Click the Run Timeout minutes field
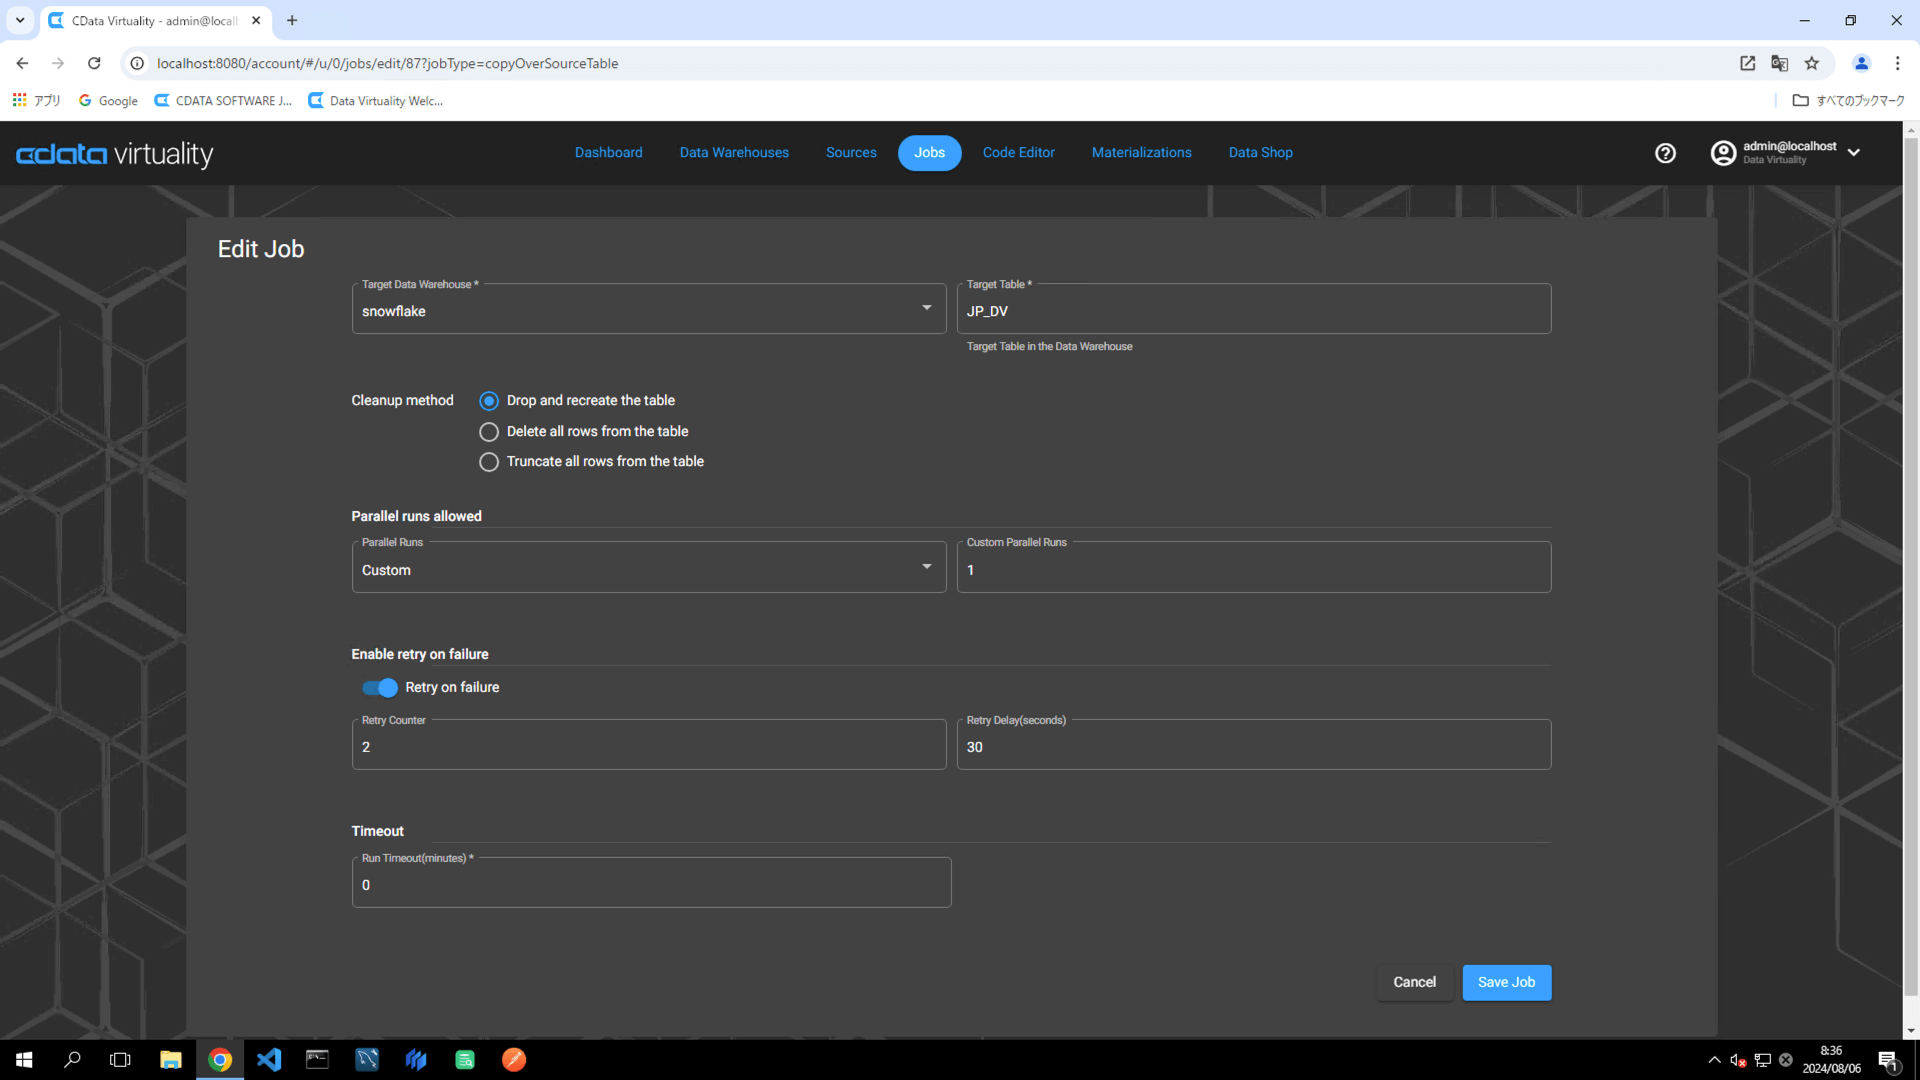This screenshot has height=1080, width=1920. [651, 885]
